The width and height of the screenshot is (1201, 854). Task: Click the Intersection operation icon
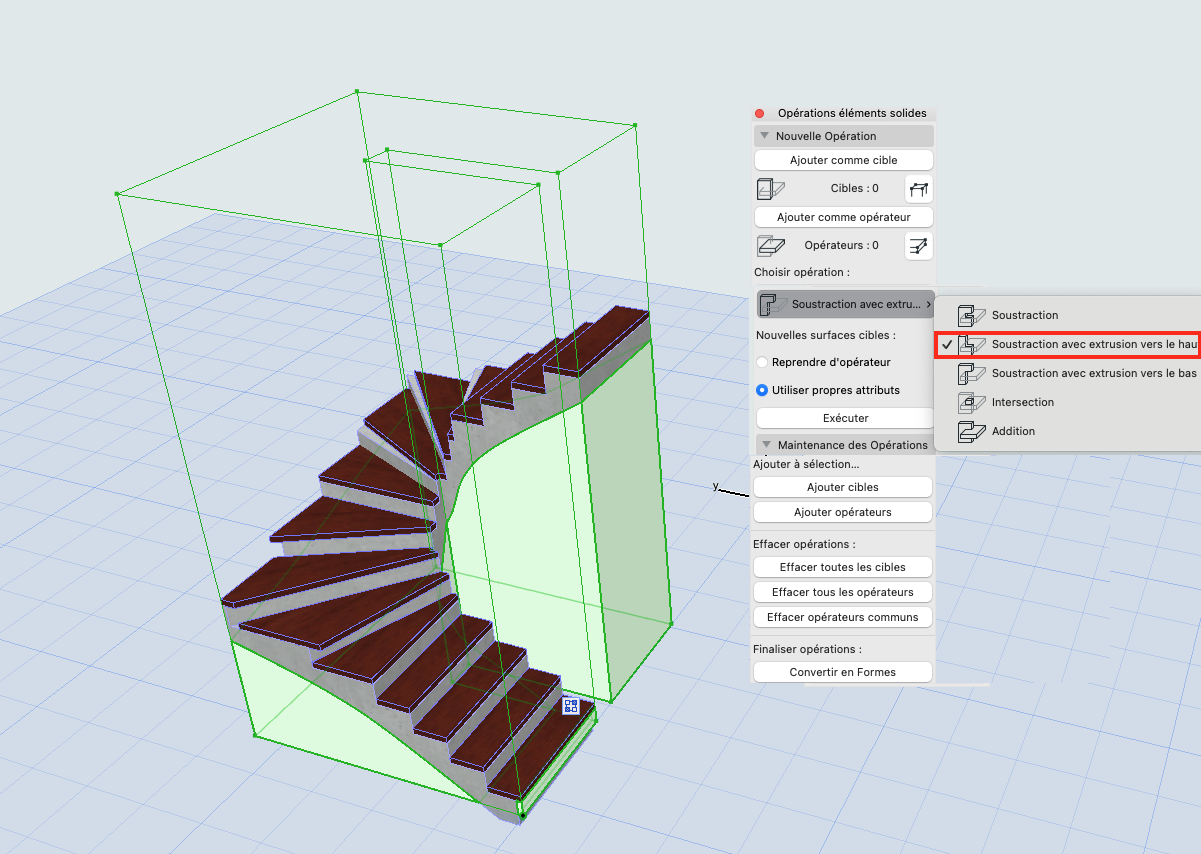point(971,402)
